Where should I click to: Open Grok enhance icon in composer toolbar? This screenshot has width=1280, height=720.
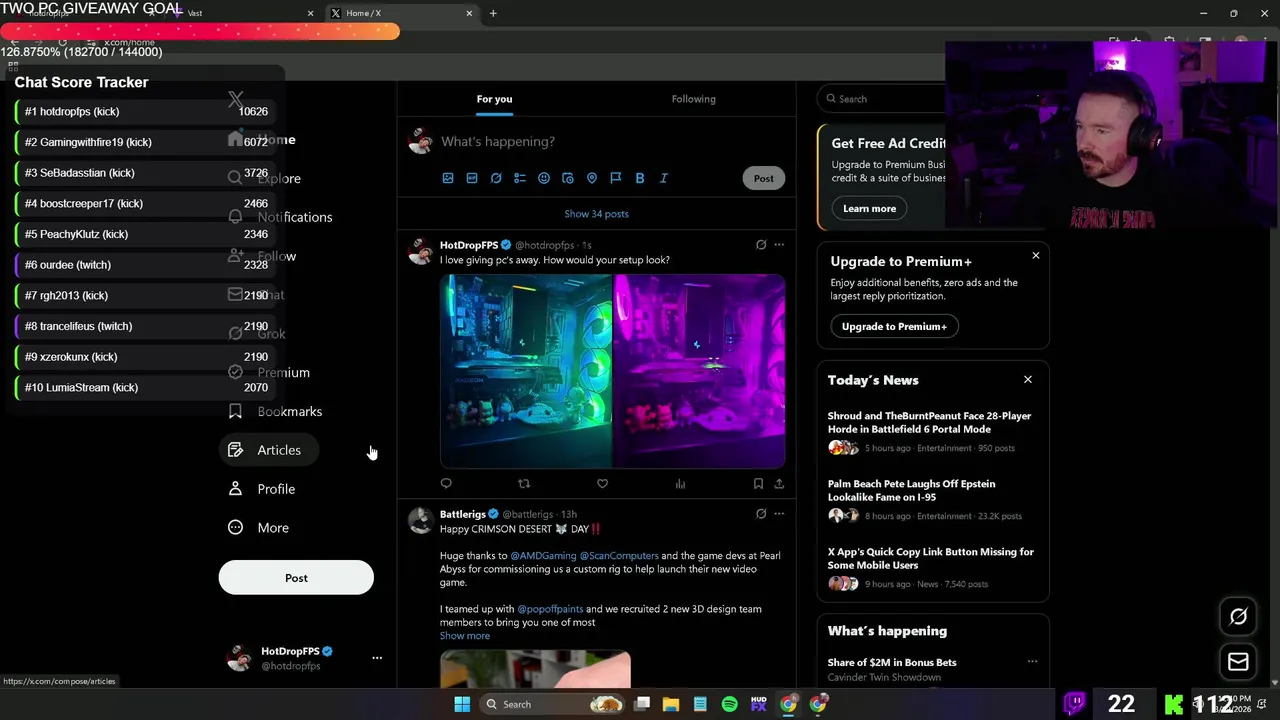point(496,178)
